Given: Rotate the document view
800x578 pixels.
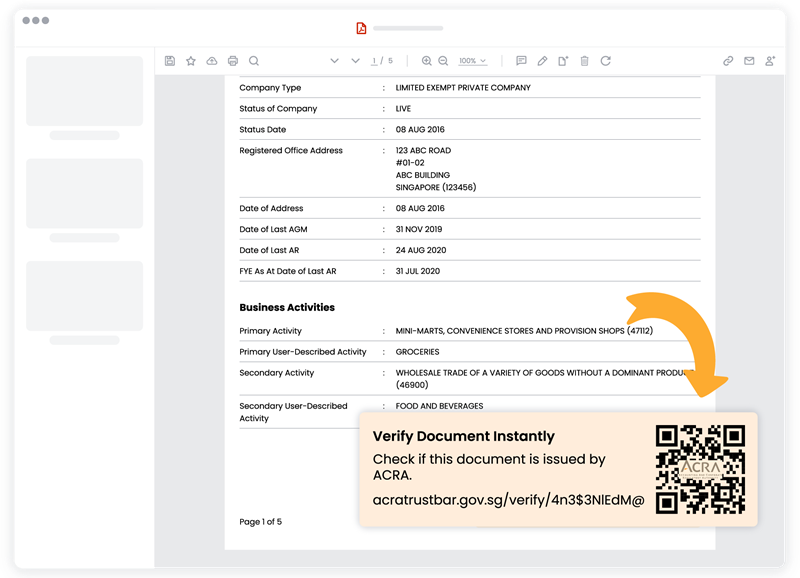Looking at the screenshot, I should (606, 61).
